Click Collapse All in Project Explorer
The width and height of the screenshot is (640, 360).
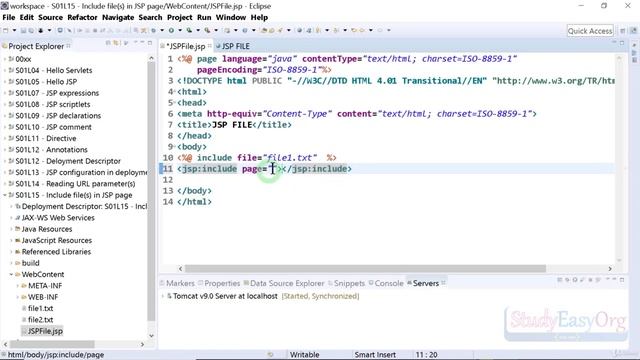click(x=108, y=42)
